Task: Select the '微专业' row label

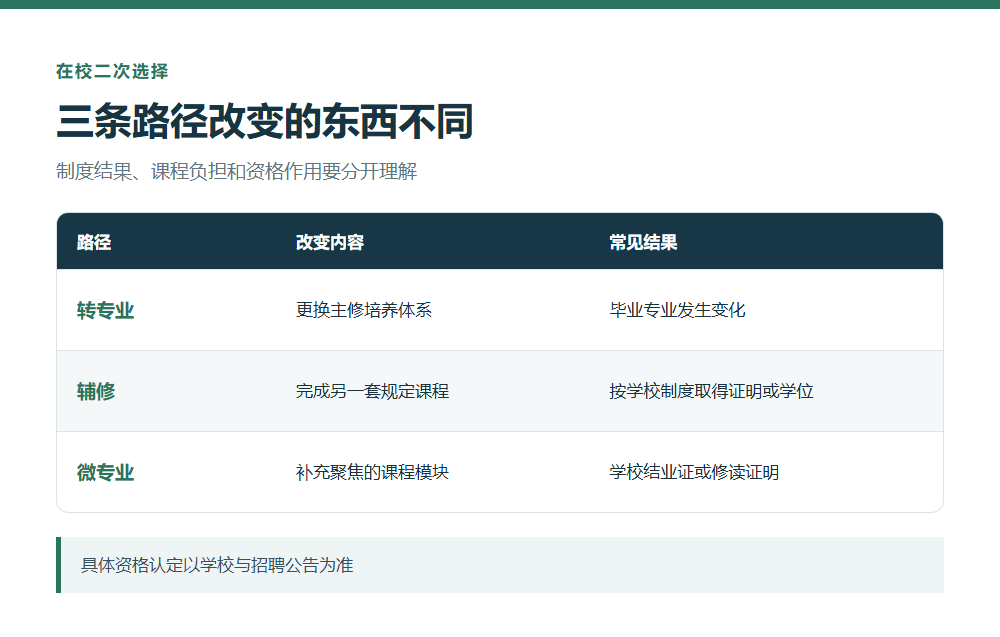Action: (x=105, y=472)
